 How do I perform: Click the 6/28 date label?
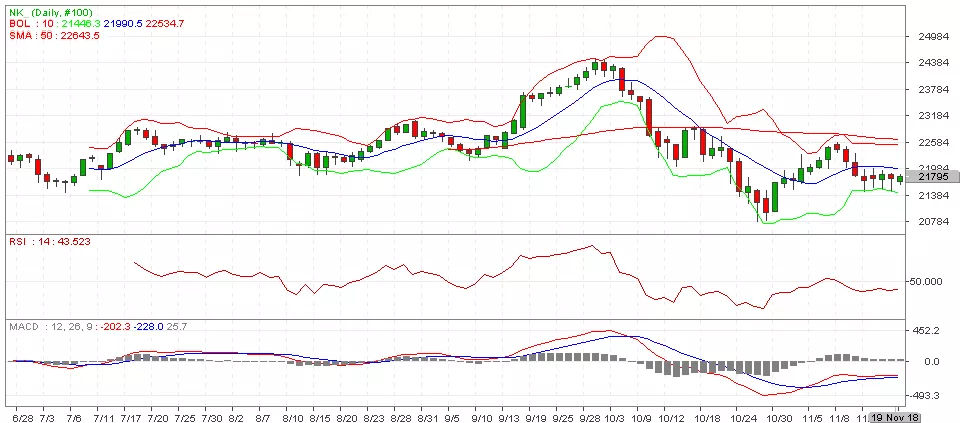(23, 417)
